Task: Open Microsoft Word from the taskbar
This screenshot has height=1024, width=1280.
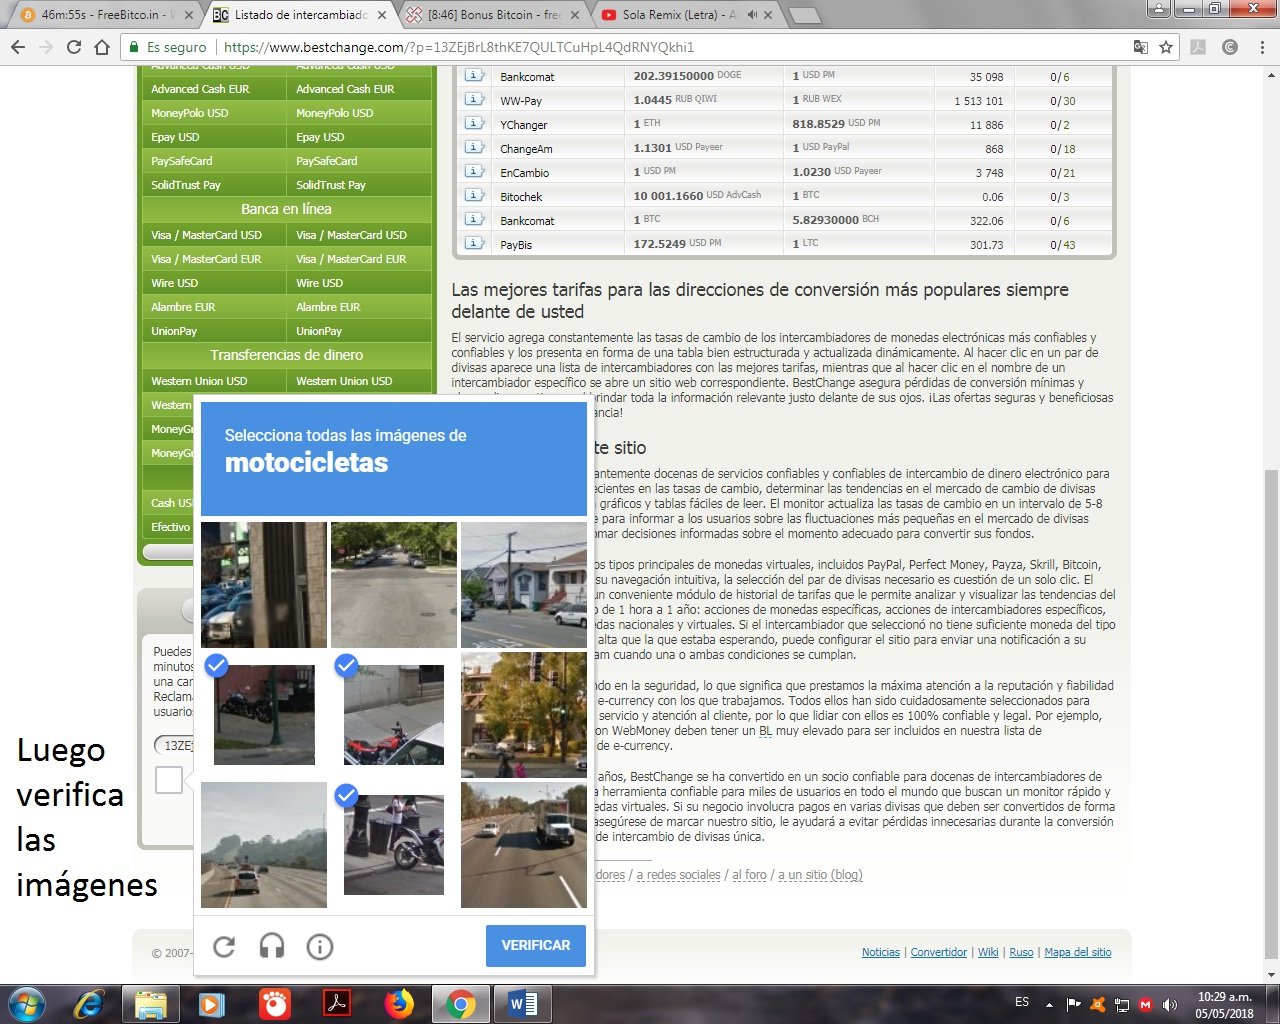Action: click(x=522, y=1003)
